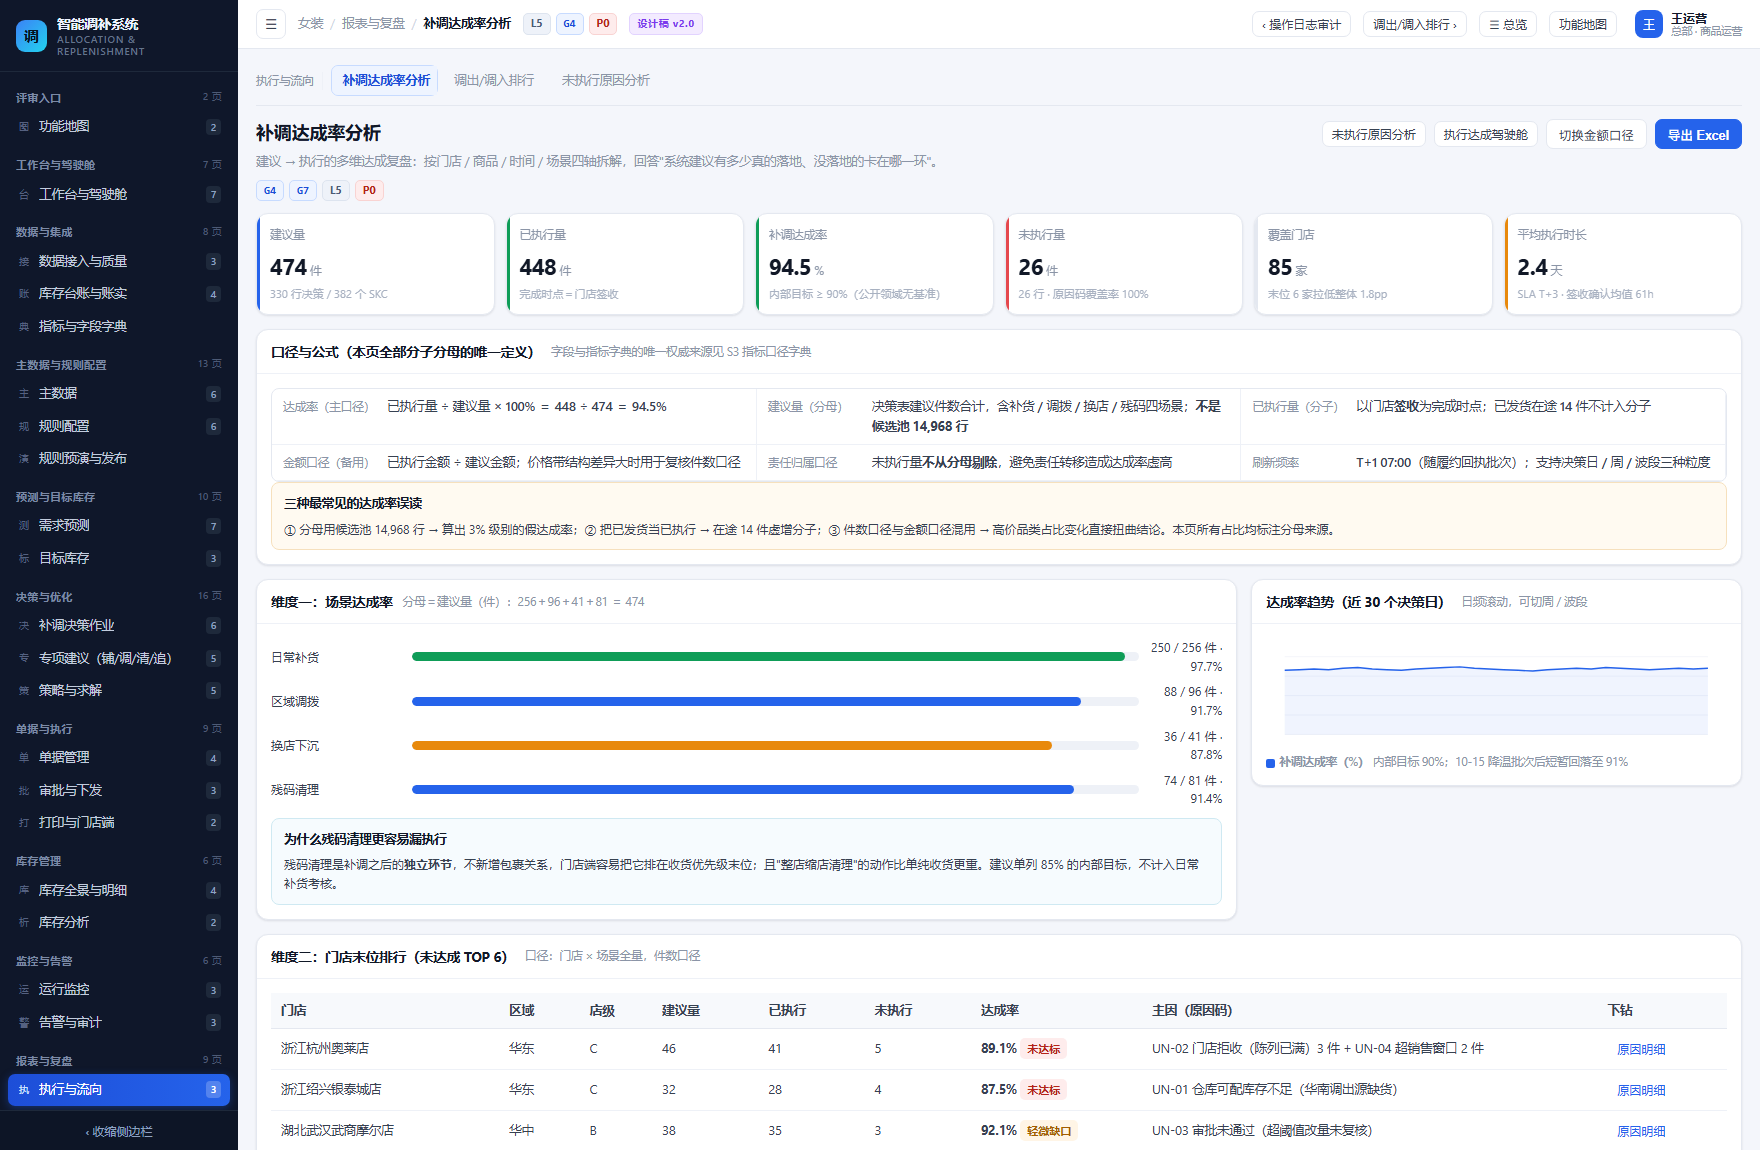Select the active 执行与流向 sidebar item
Image resolution: width=1760 pixels, height=1150 pixels.
pos(119,1090)
